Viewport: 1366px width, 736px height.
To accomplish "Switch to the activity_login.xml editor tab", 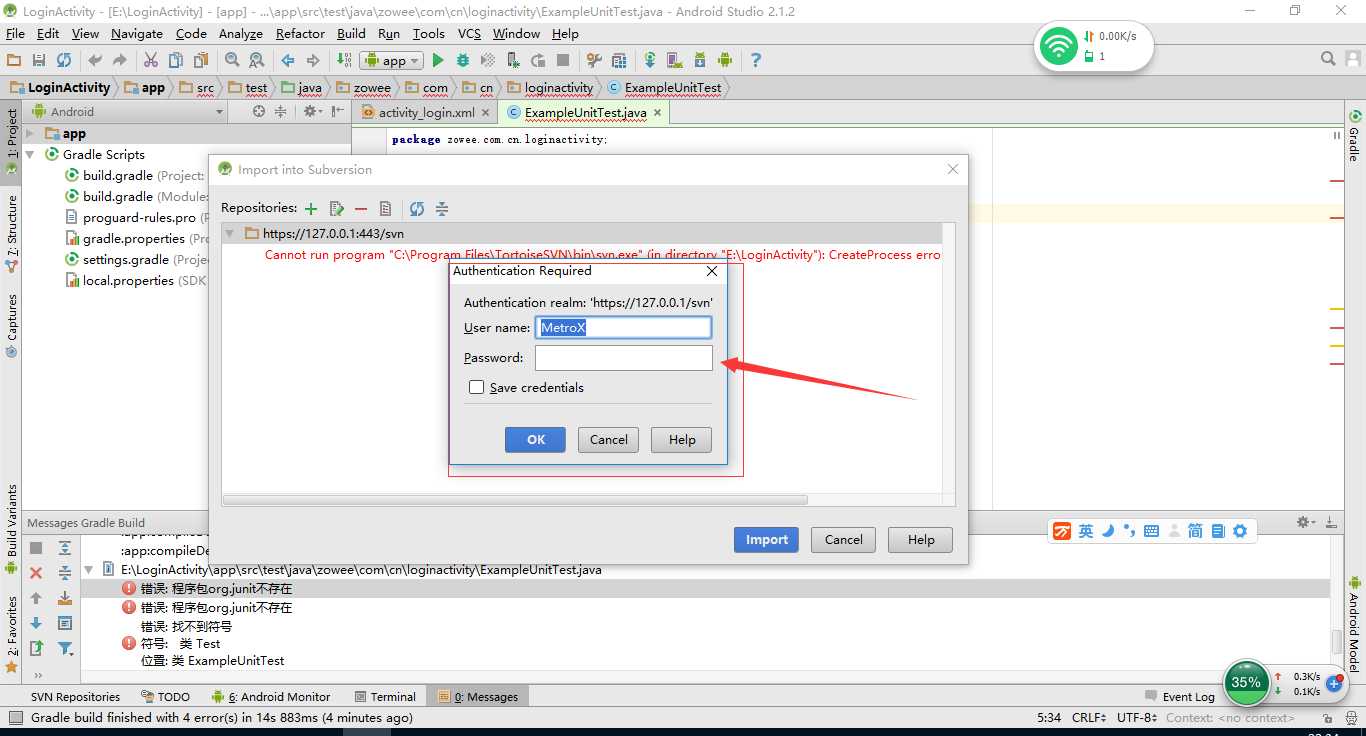I will point(427,113).
